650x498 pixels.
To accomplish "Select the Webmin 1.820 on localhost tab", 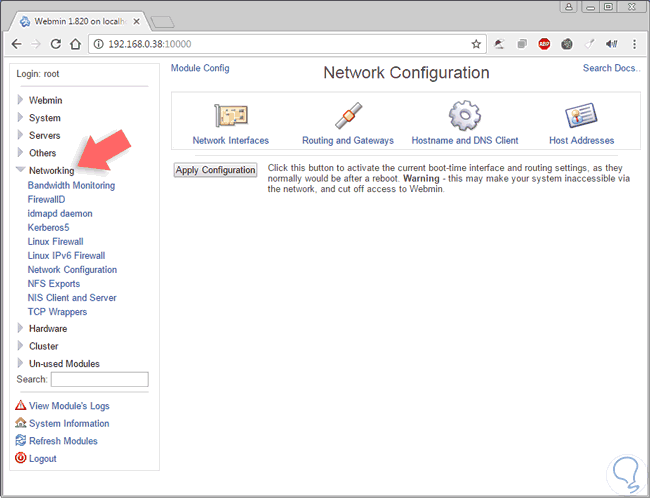I will click(80, 21).
